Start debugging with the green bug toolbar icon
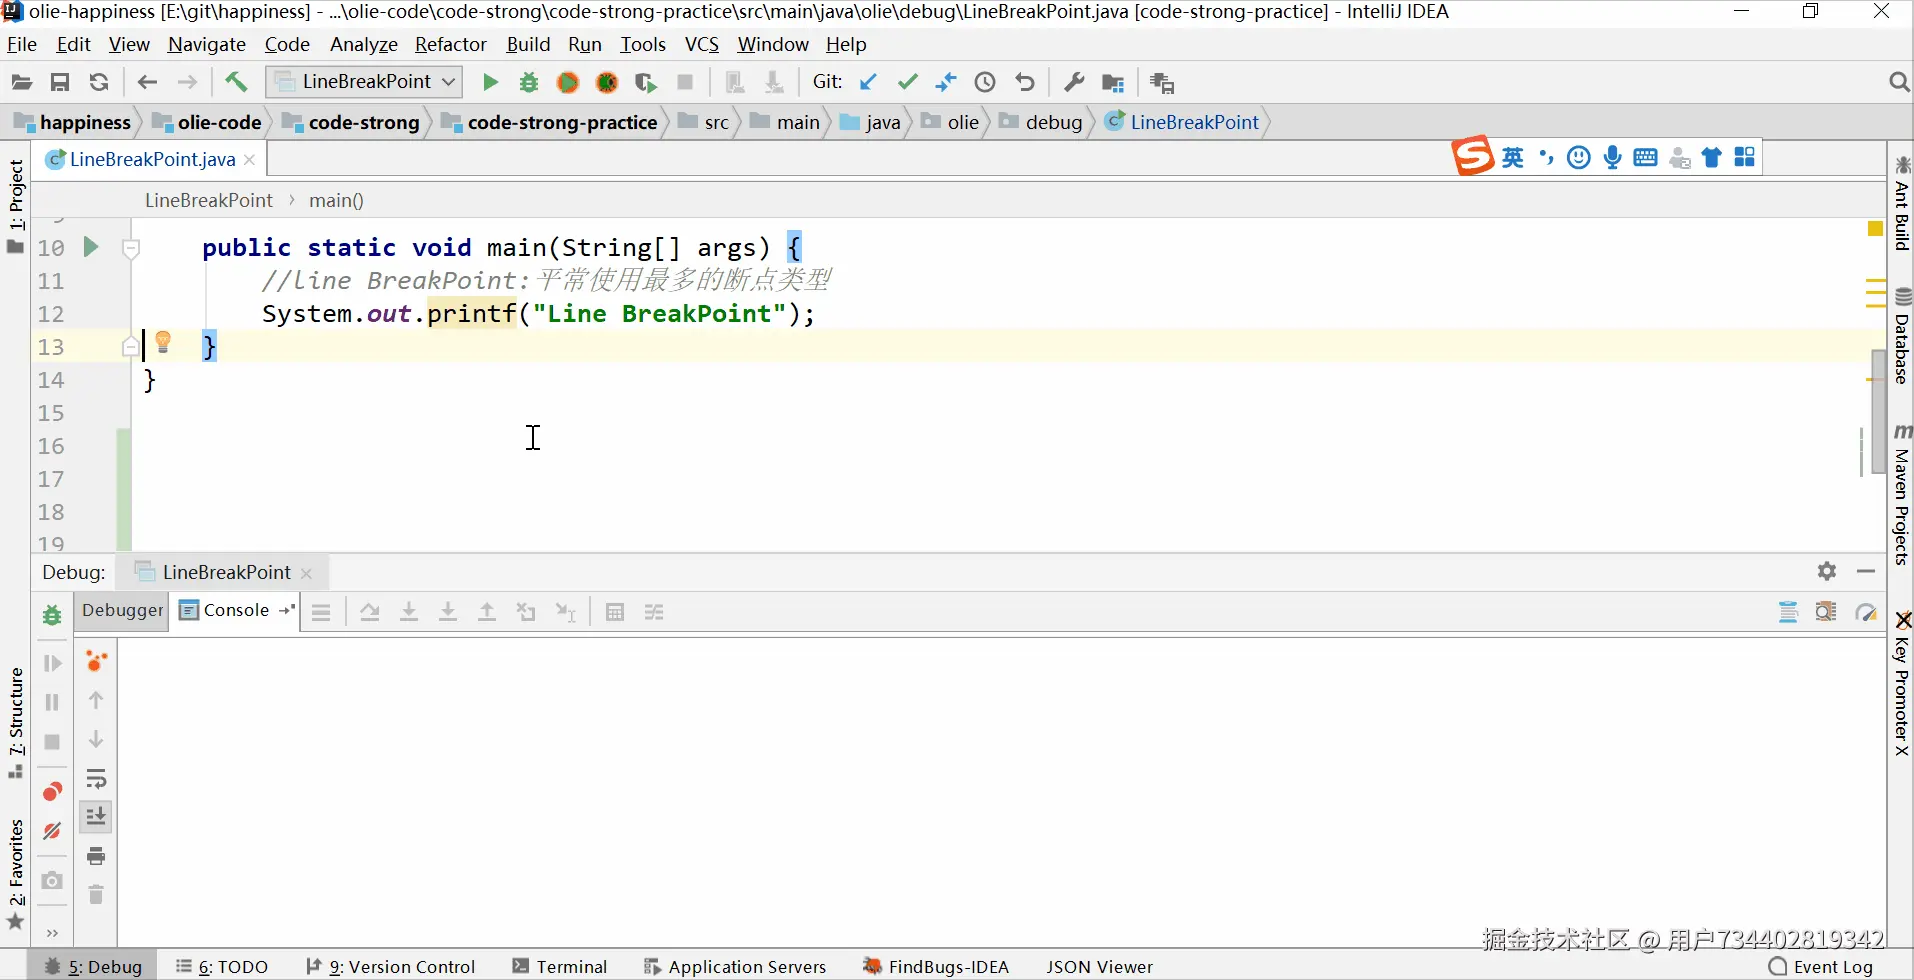The width and height of the screenshot is (1914, 980). (x=529, y=82)
